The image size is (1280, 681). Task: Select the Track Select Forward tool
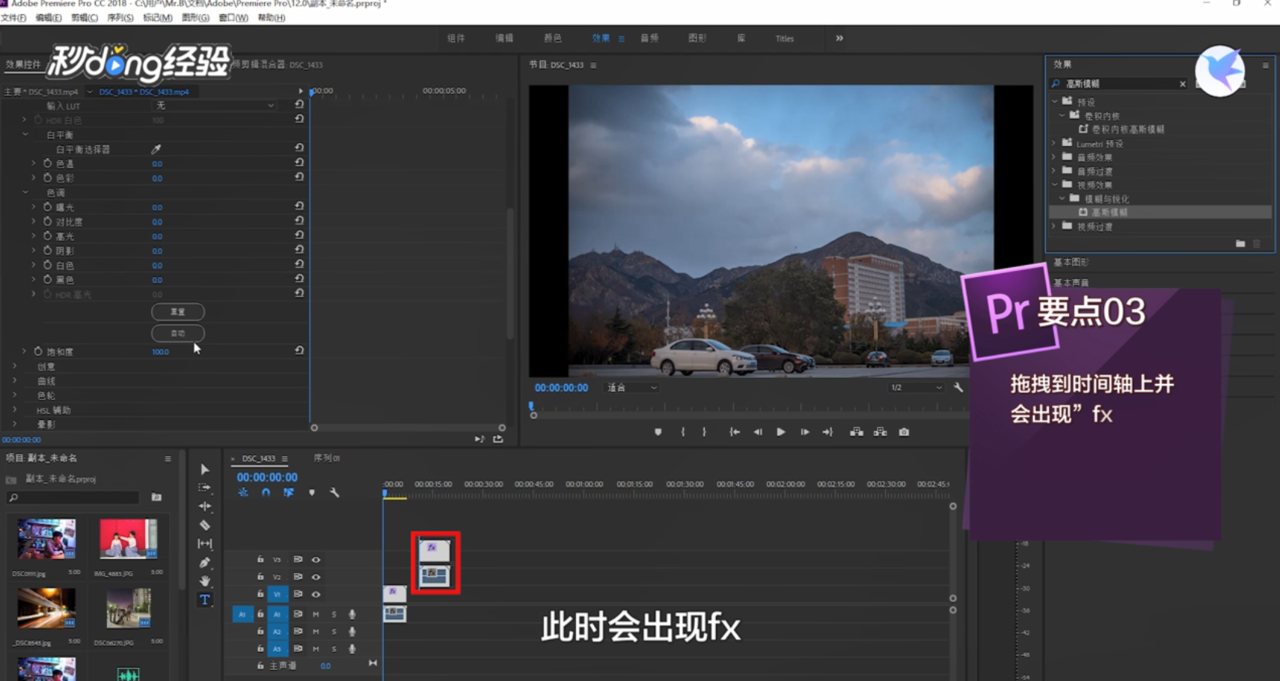click(205, 488)
